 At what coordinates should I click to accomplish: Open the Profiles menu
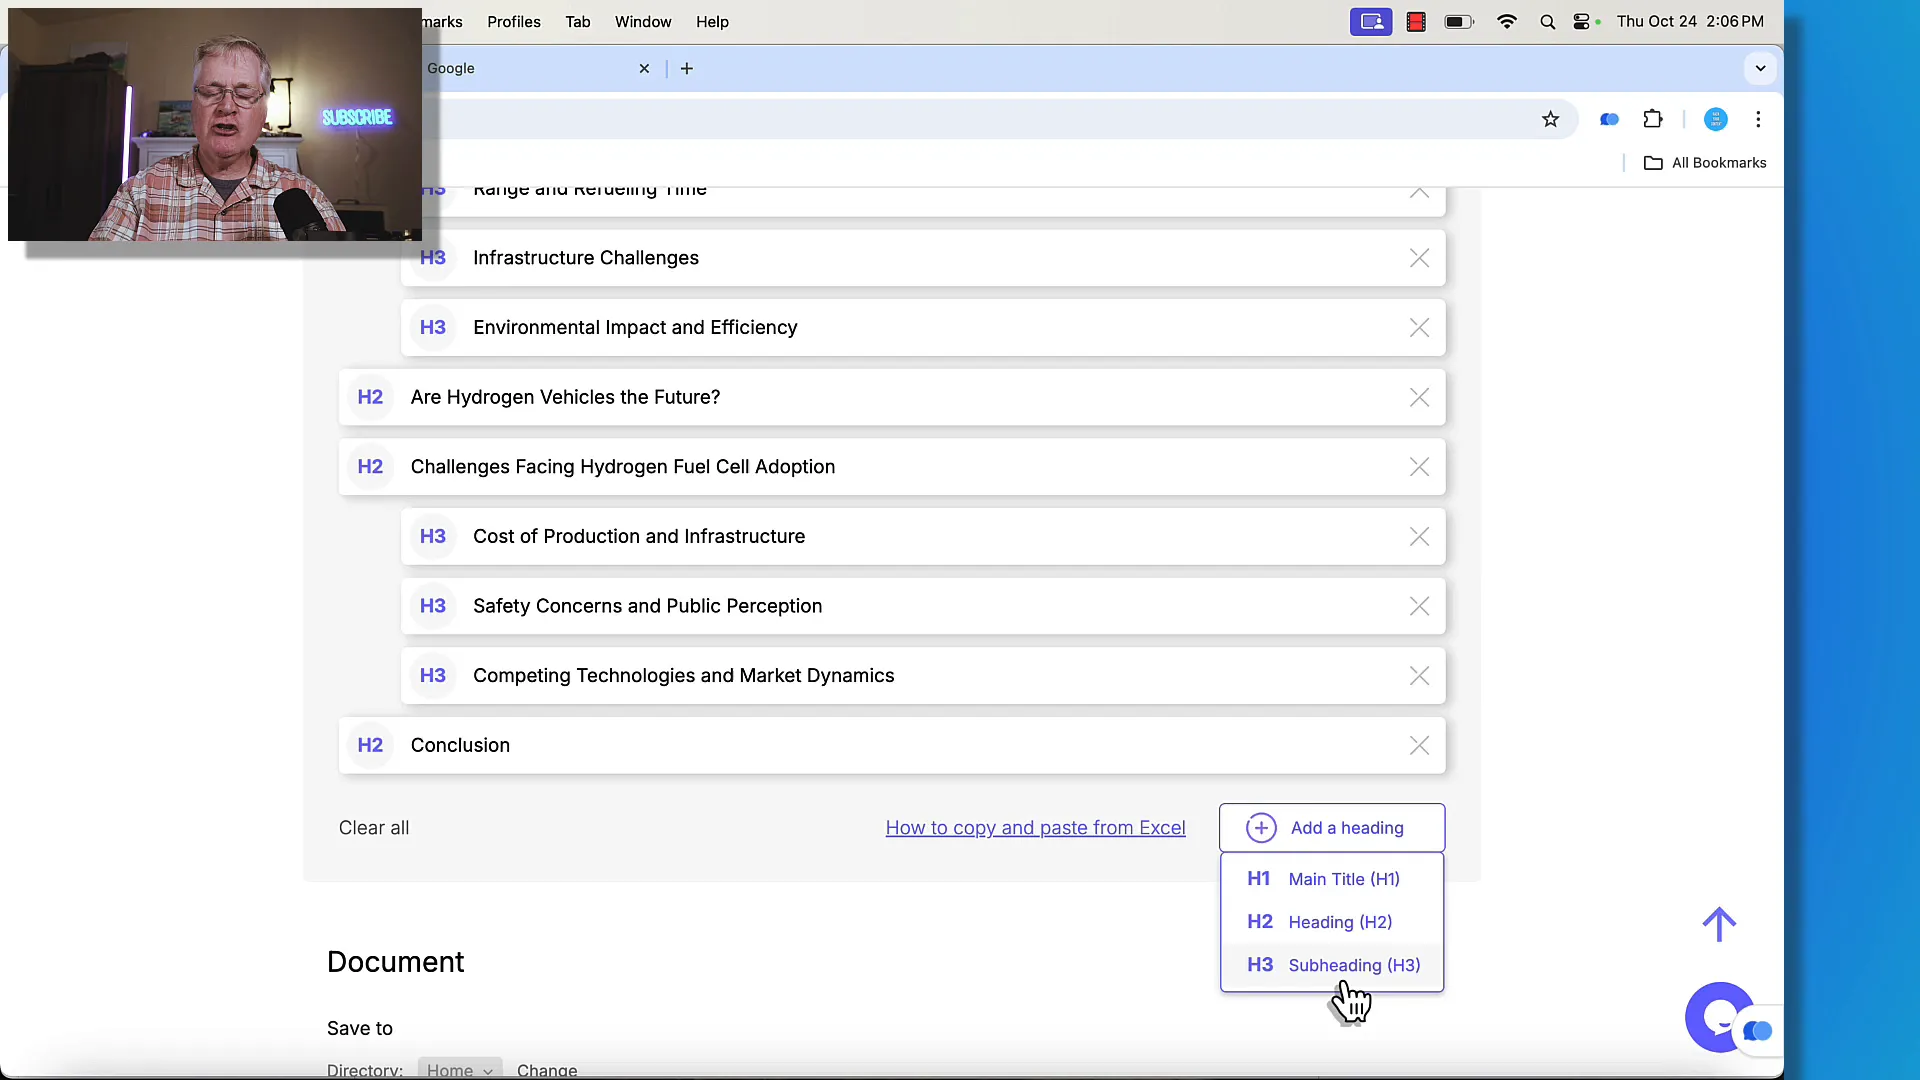(x=514, y=22)
